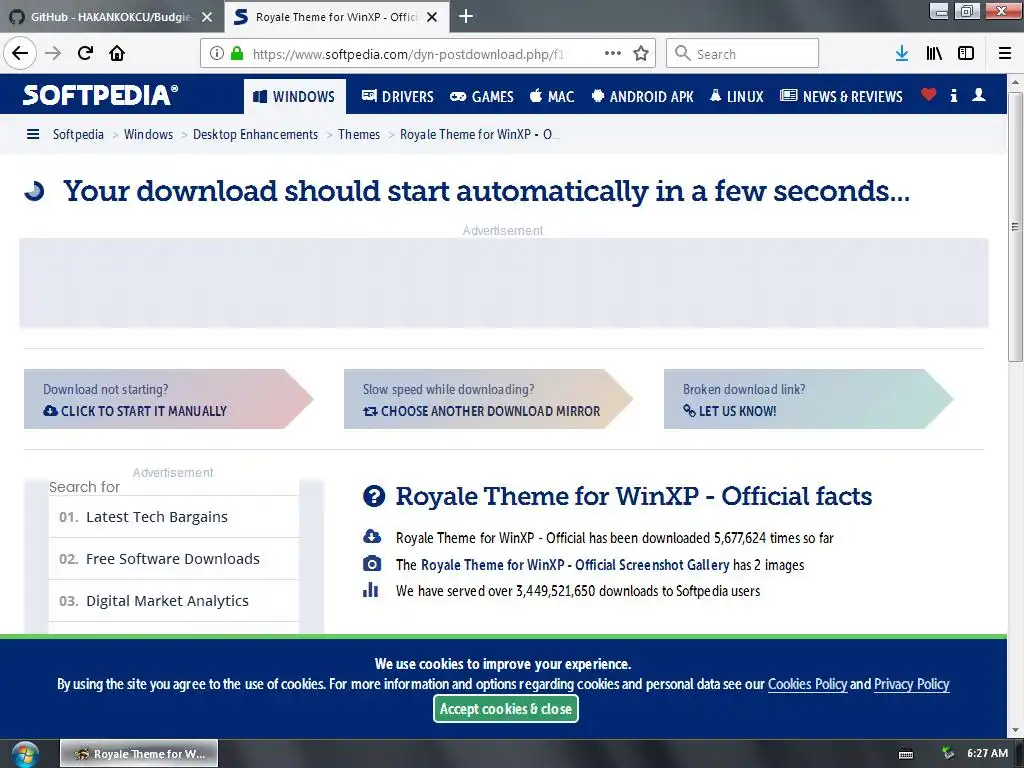Click the camera icon beside Screenshot Gallery
This screenshot has height=768, width=1024.
[x=372, y=563]
